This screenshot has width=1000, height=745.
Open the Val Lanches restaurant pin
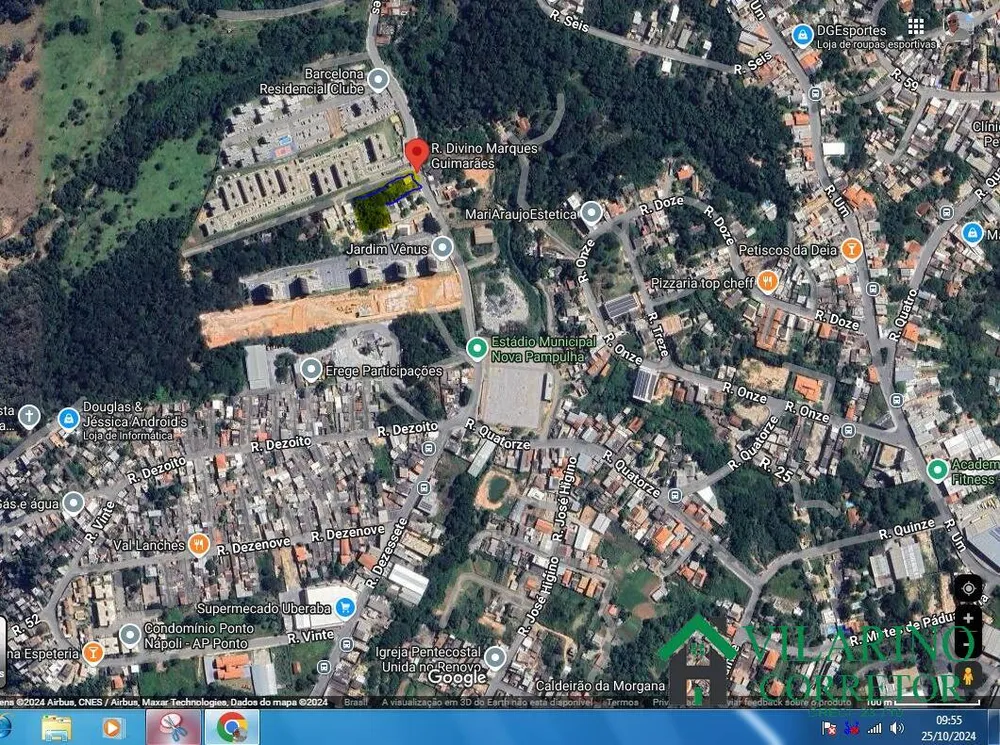click(198, 545)
